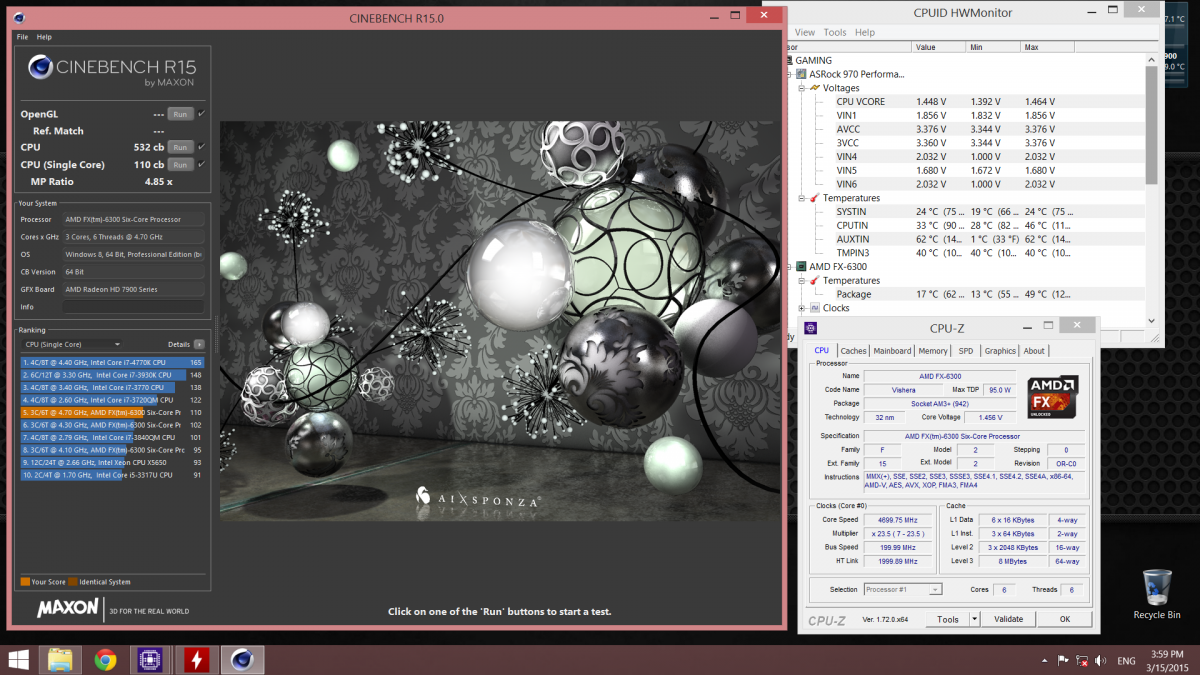
Task: Click the Validate button in CPU-Z
Action: (x=1008, y=619)
